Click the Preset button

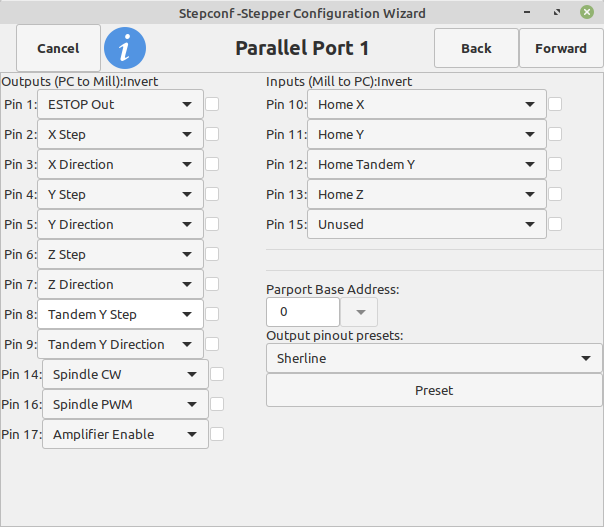pos(434,390)
